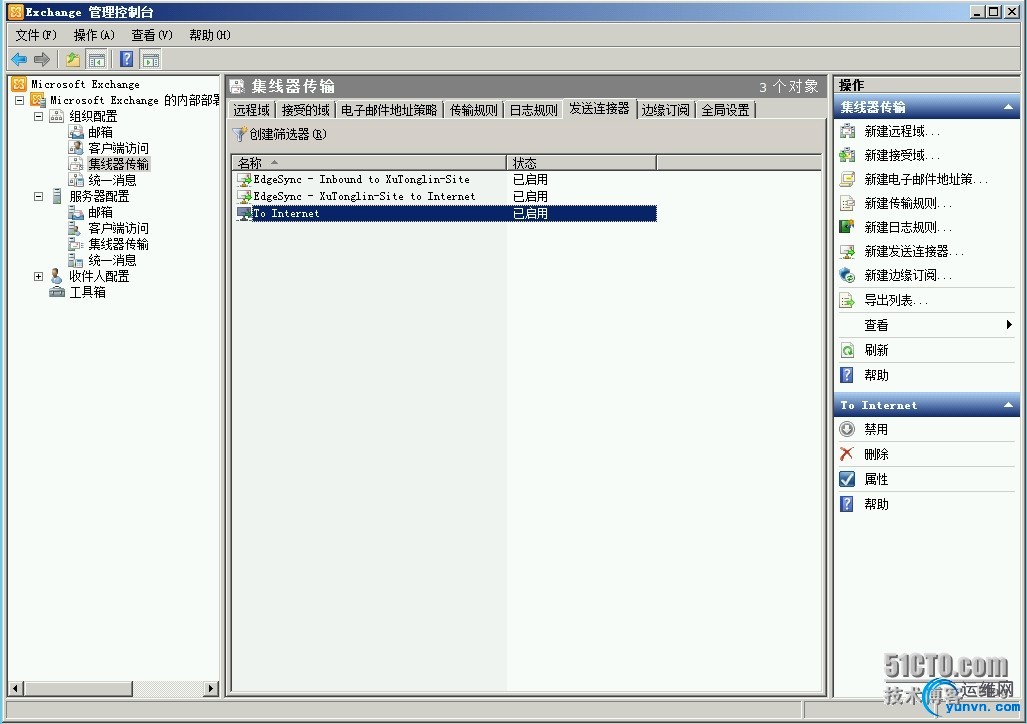Click the tree pane scrollbar left arrow
The width and height of the screenshot is (1027, 724).
pyautogui.click(x=16, y=689)
